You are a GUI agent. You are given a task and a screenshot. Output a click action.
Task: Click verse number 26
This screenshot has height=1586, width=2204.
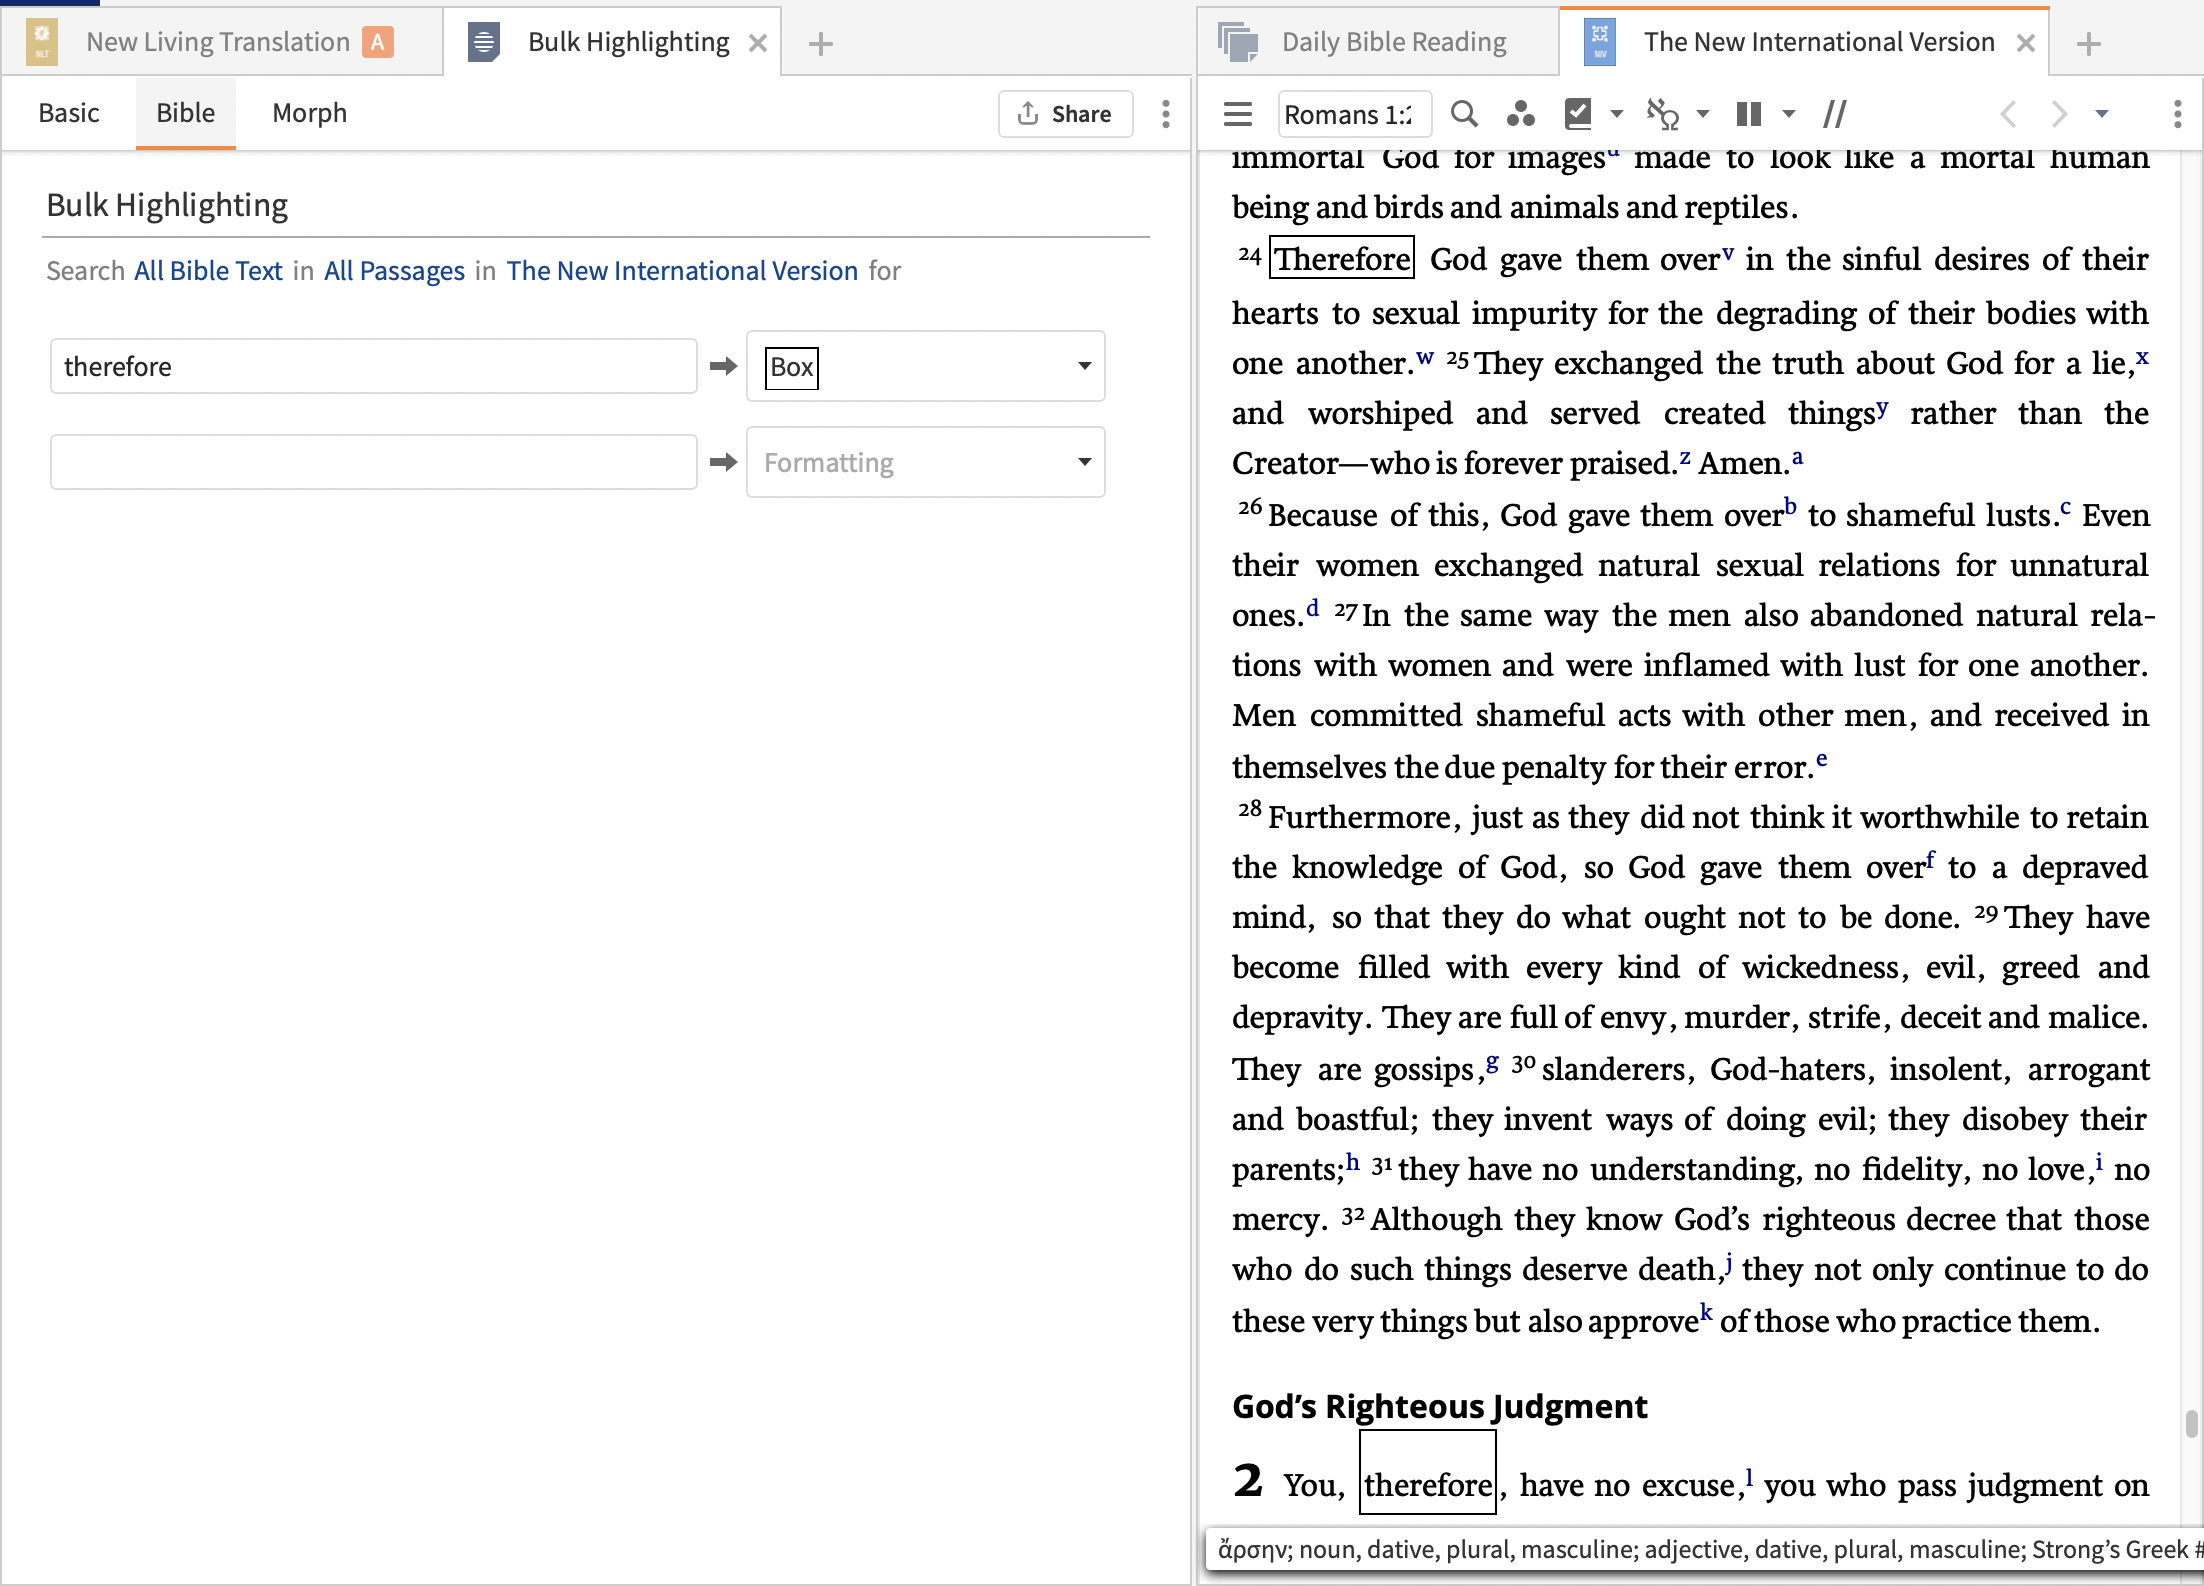click(1250, 506)
